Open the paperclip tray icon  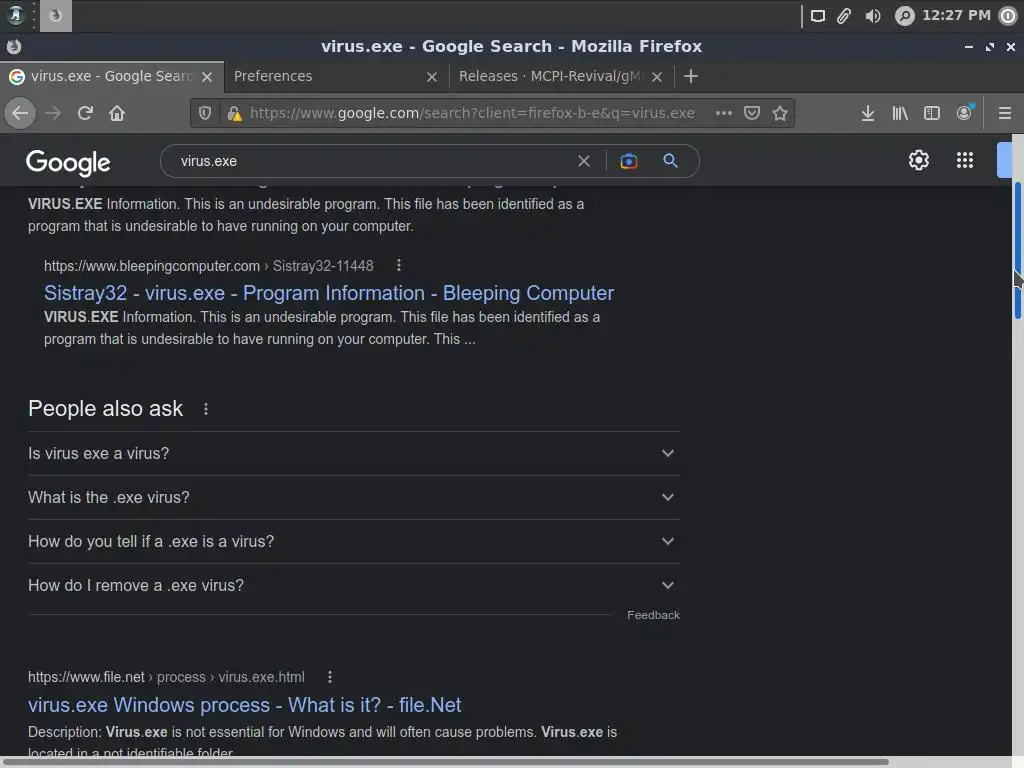(844, 16)
